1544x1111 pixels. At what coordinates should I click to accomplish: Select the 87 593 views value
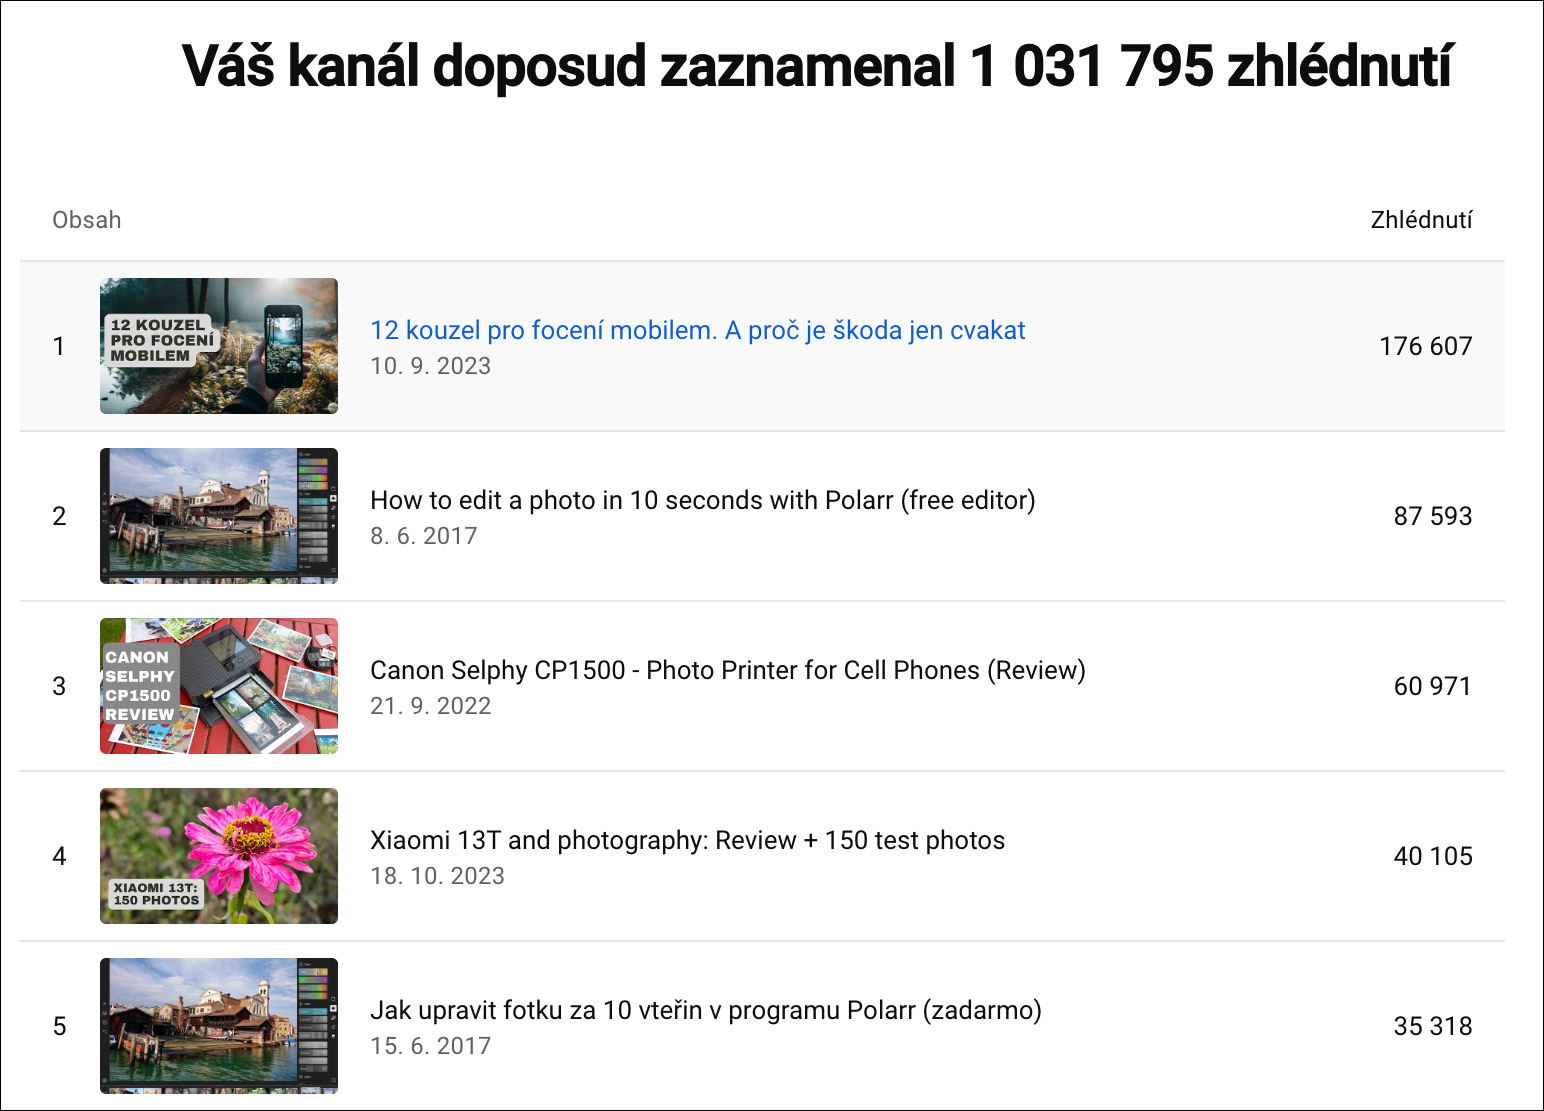tap(1433, 516)
